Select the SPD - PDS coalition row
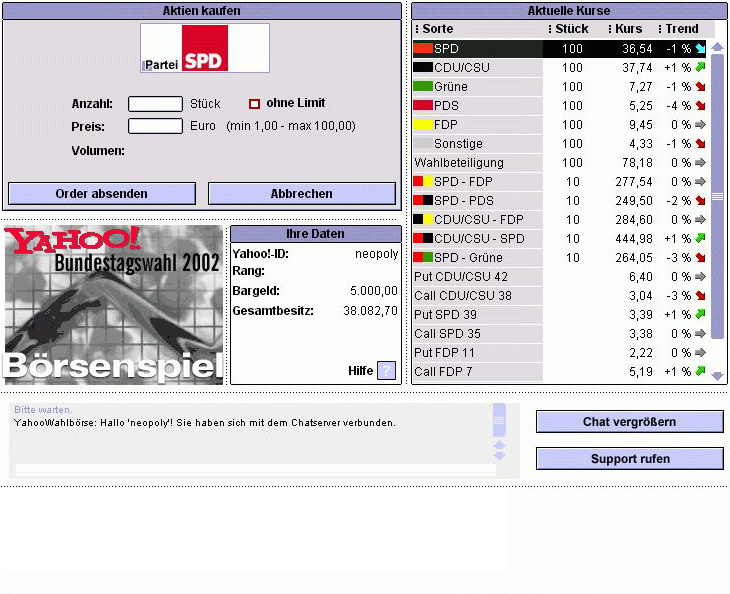The height and width of the screenshot is (594, 730). (x=560, y=201)
